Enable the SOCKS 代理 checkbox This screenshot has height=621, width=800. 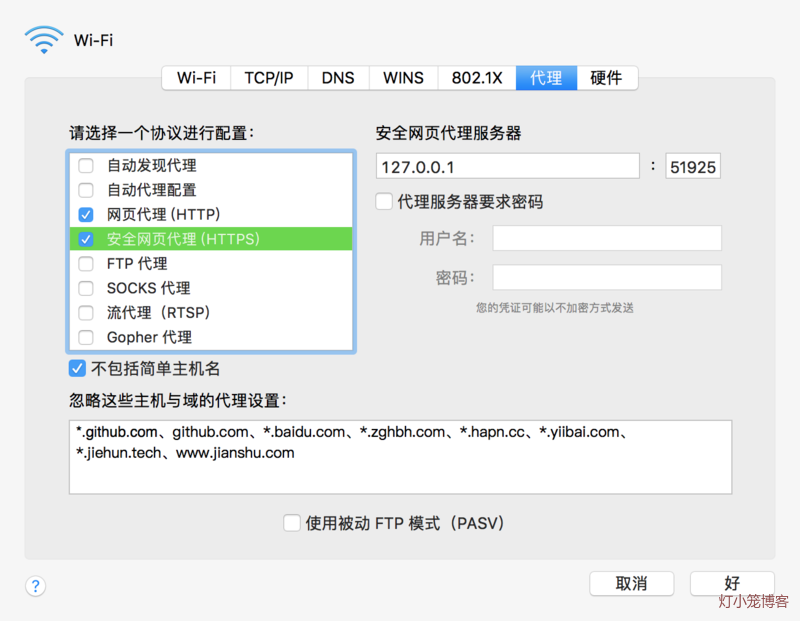86,288
